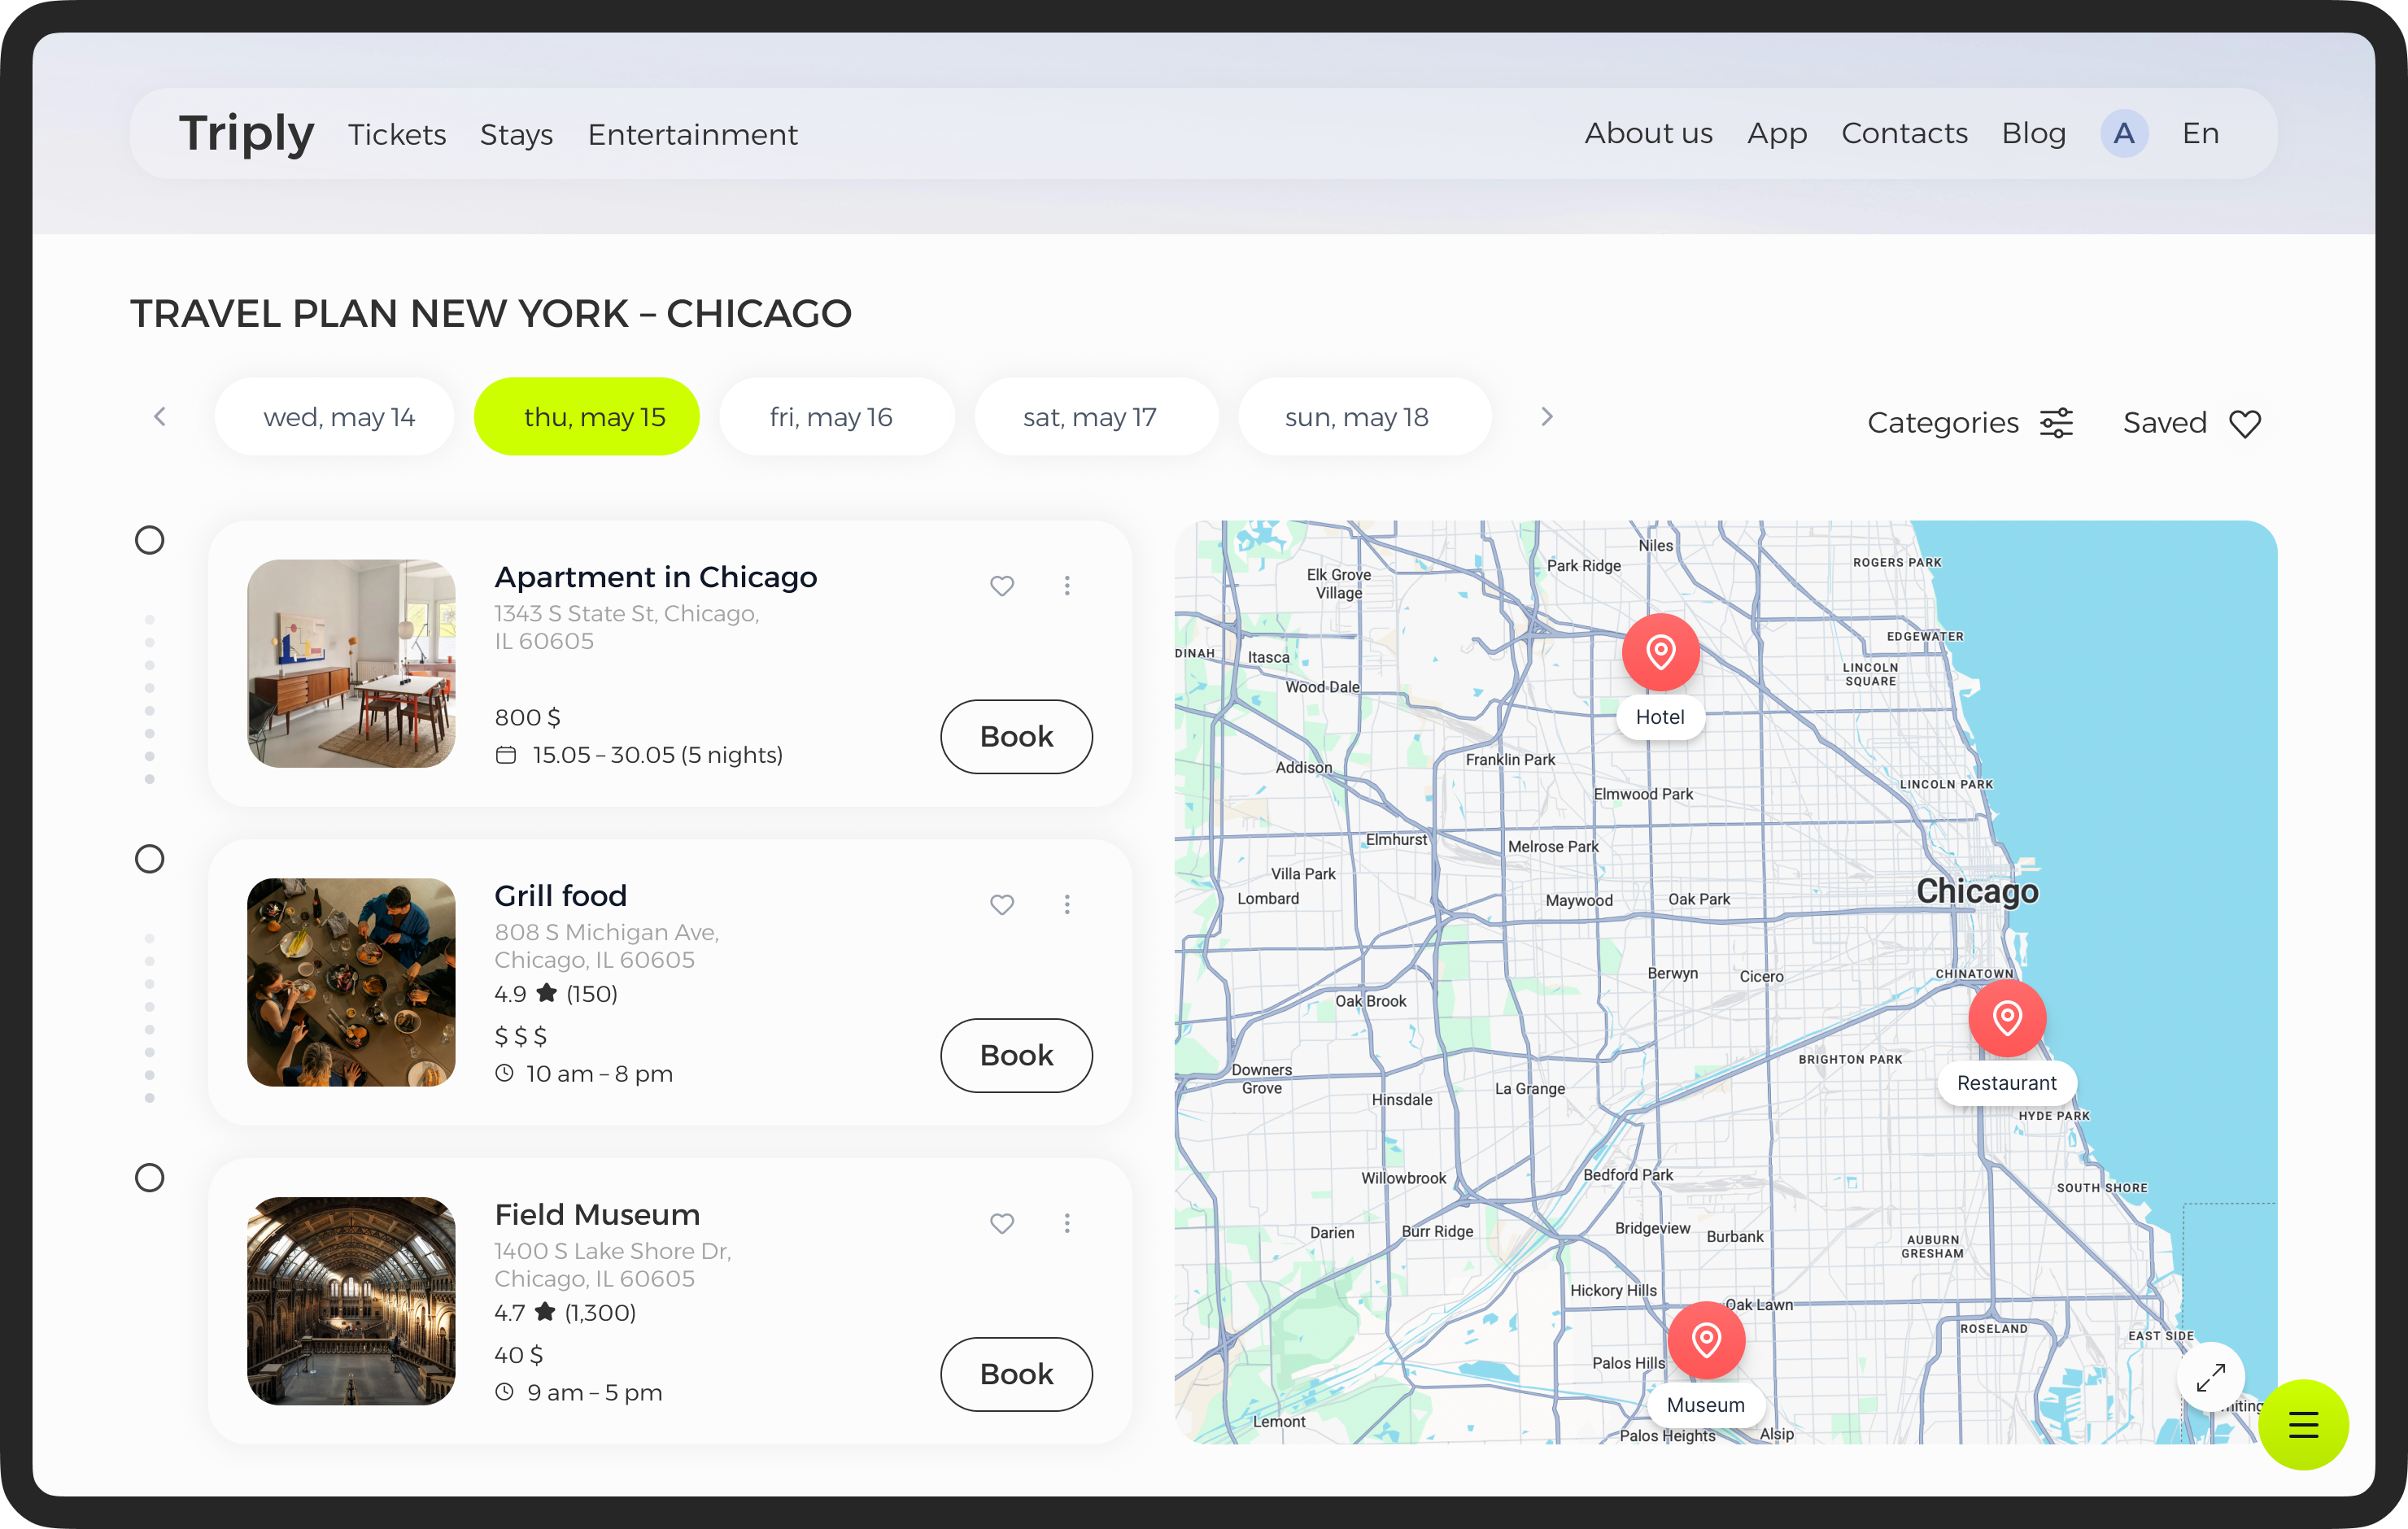Viewport: 2408px width, 1529px height.
Task: Open the En language selector
Action: tap(2200, 133)
